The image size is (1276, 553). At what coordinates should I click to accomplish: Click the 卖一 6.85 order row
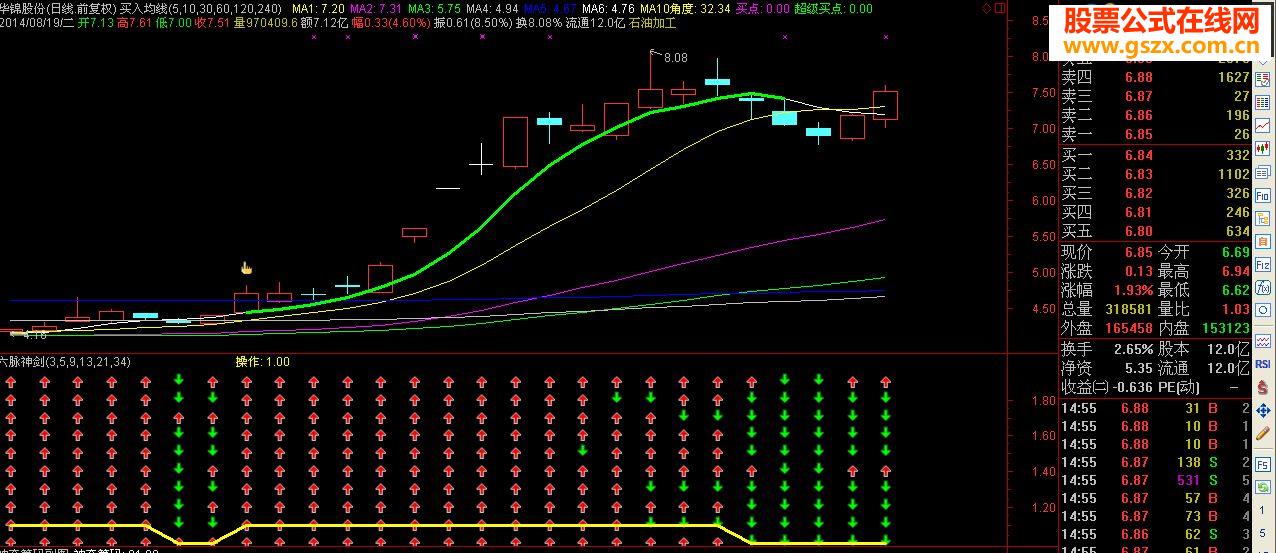pyautogui.click(x=1155, y=134)
